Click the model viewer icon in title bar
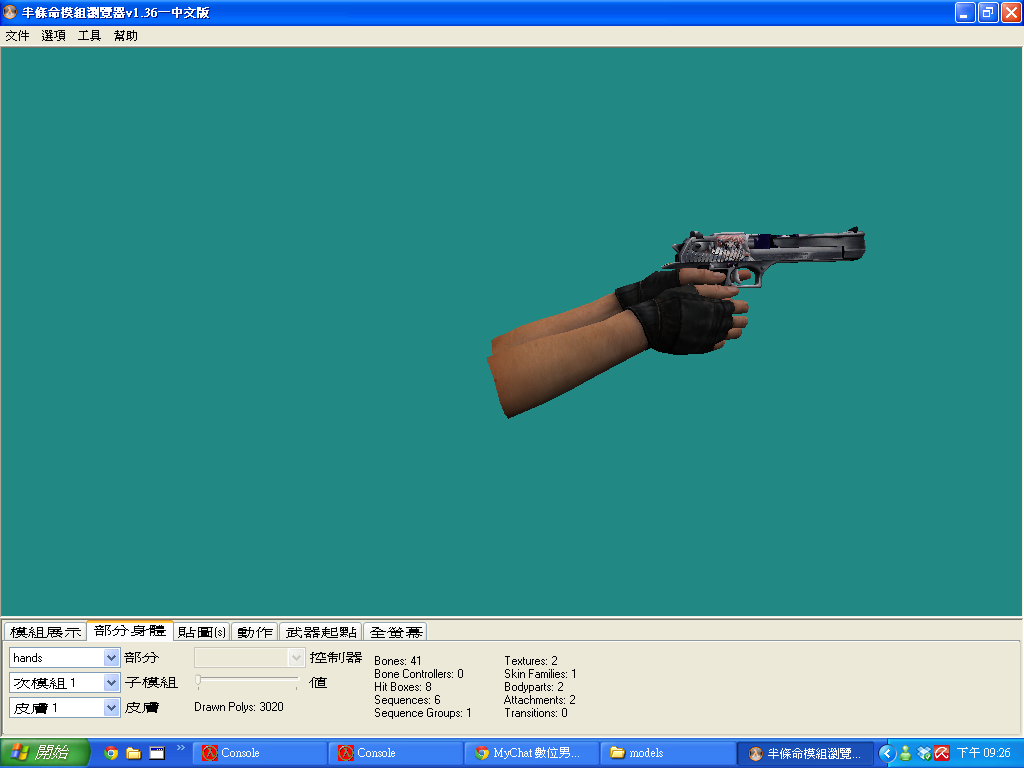 coord(10,12)
